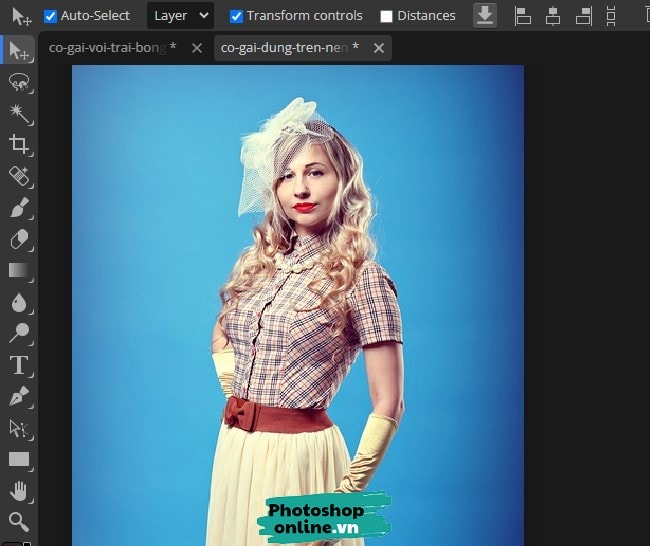Select the Lasso tool

point(19,82)
